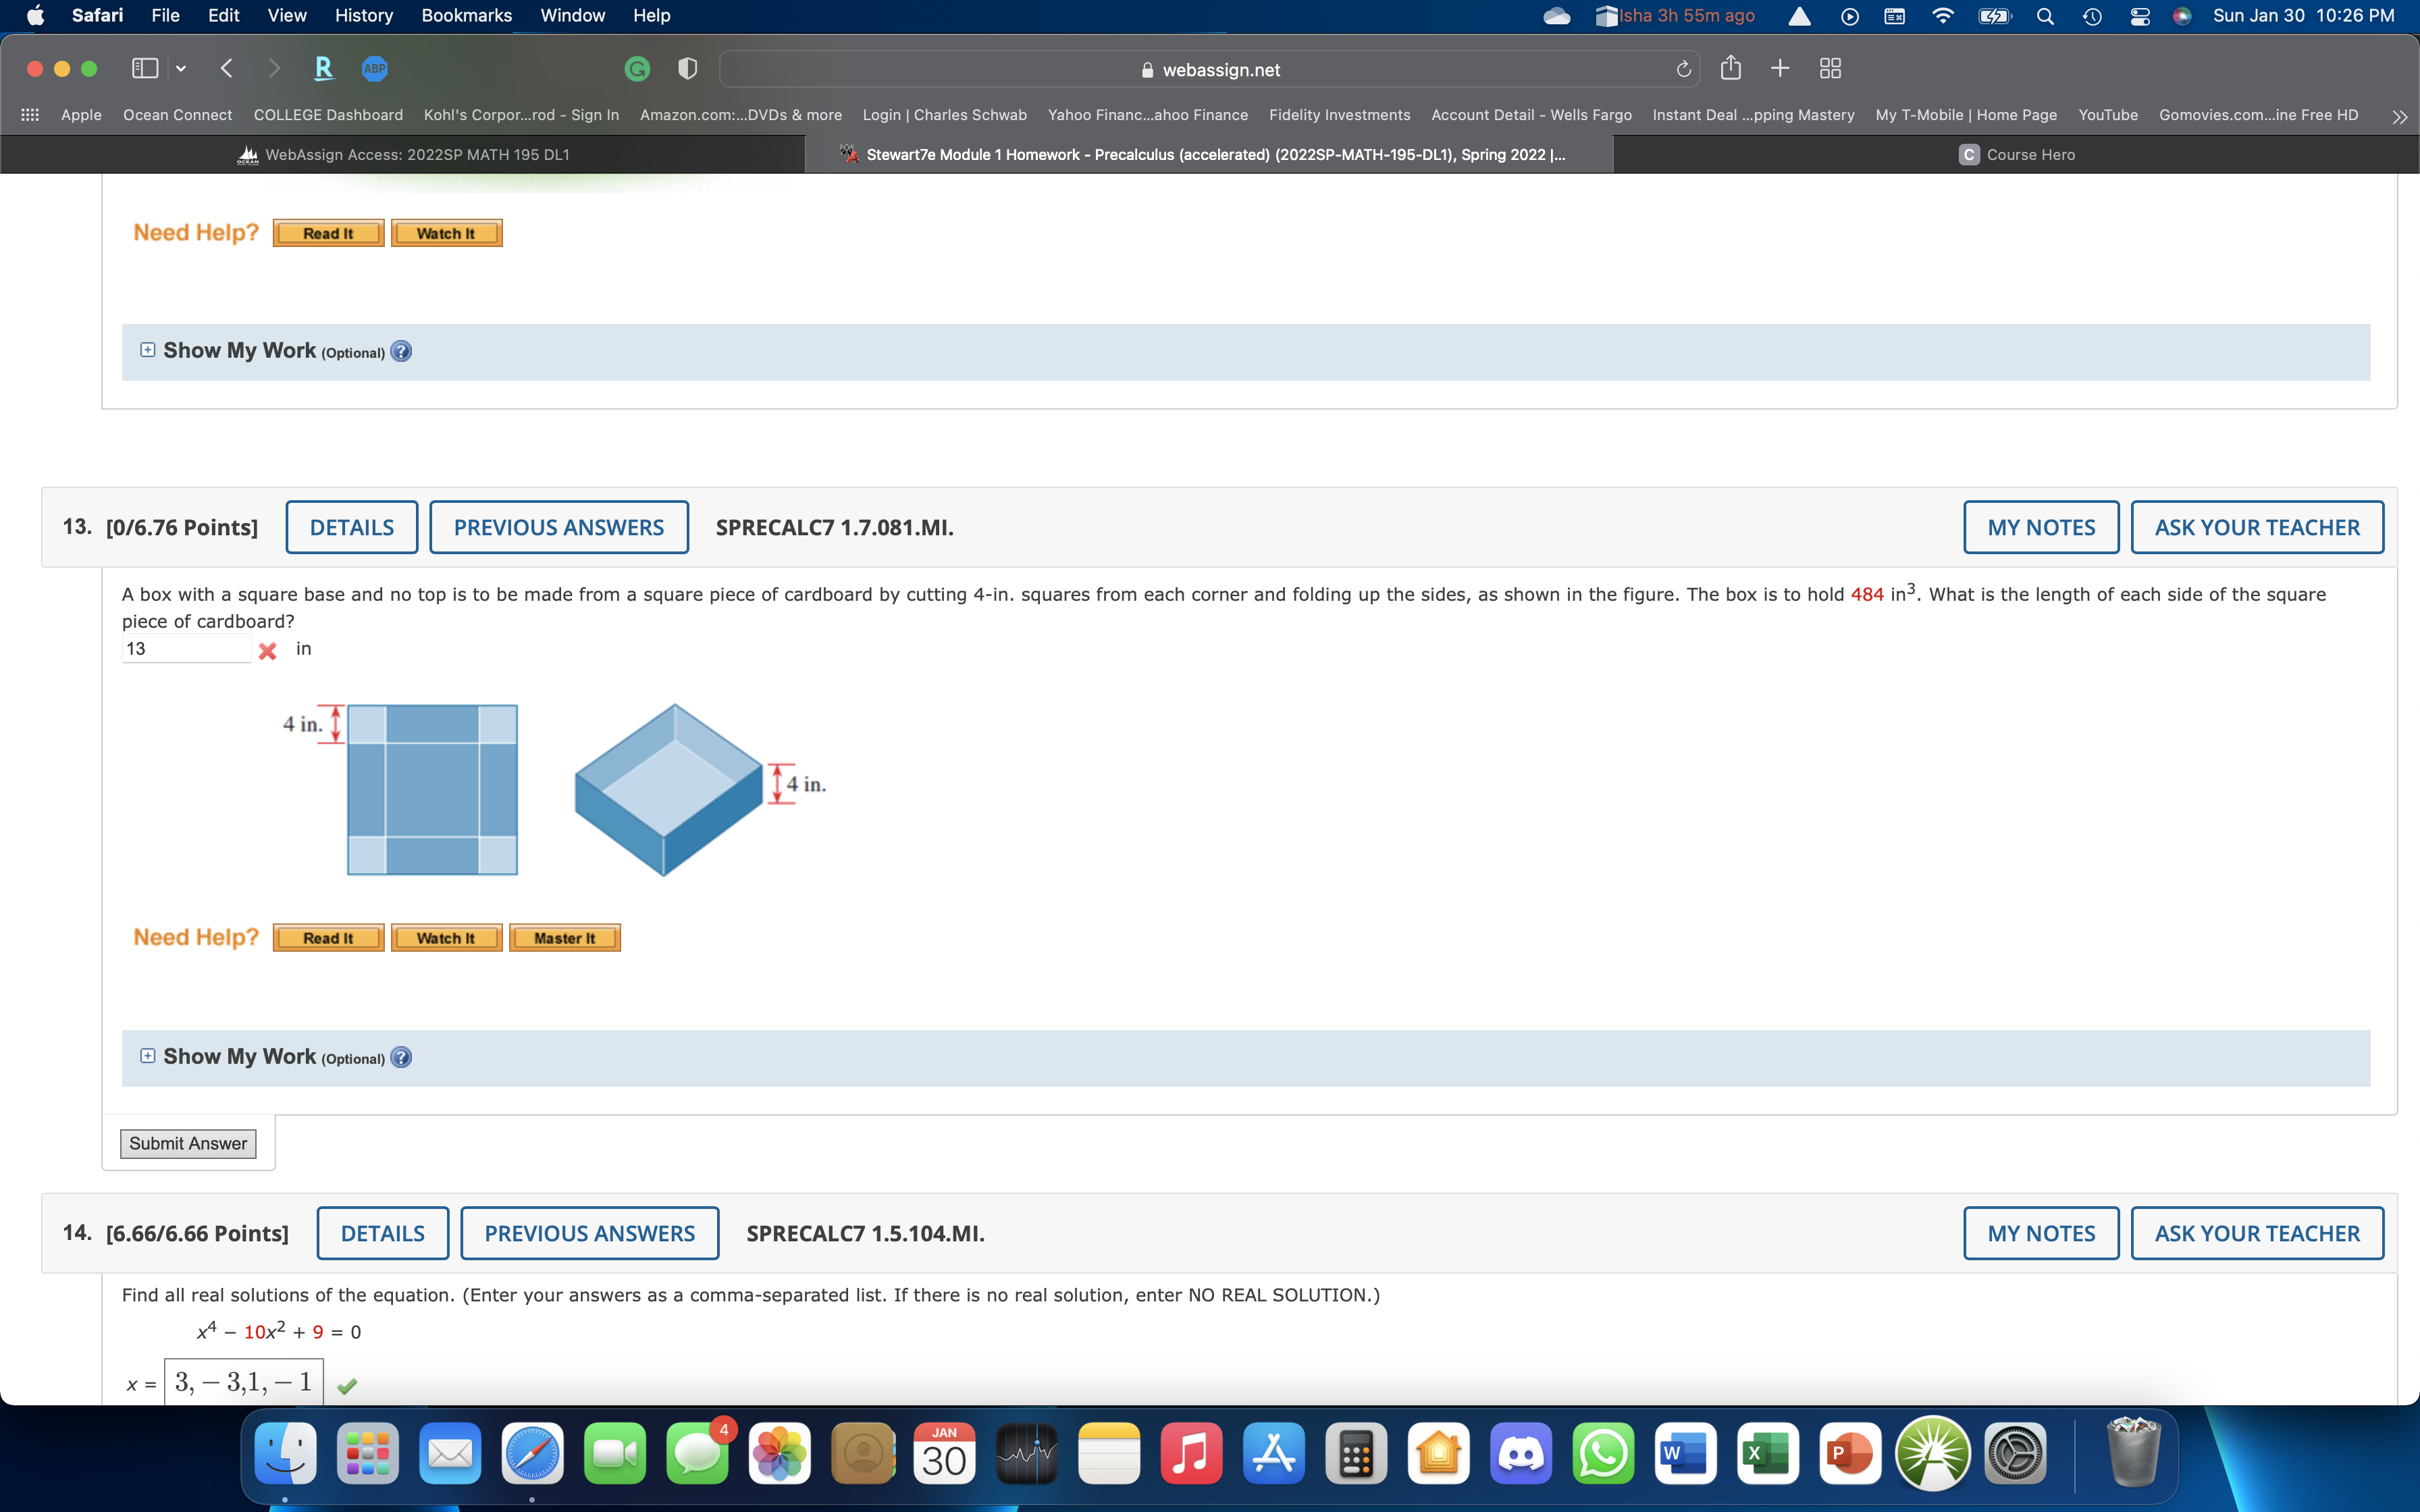Open Spotlight search in the menu bar

click(2045, 16)
